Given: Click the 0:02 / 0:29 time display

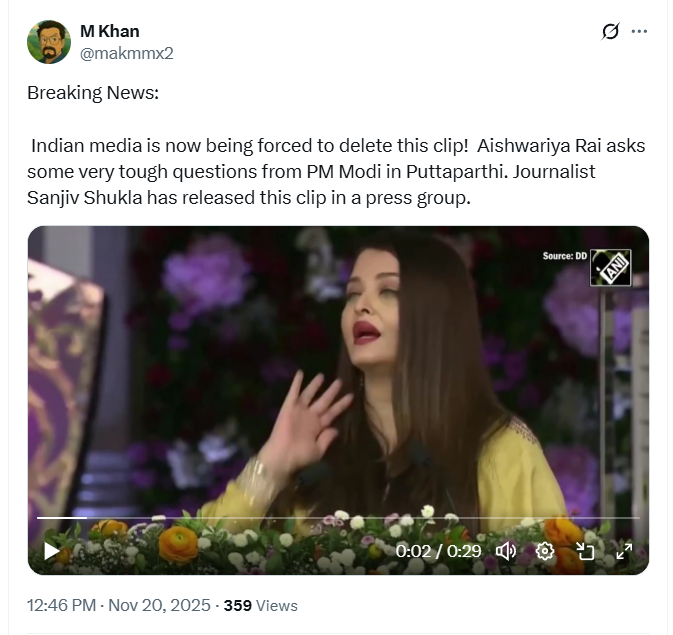Looking at the screenshot, I should [438, 551].
